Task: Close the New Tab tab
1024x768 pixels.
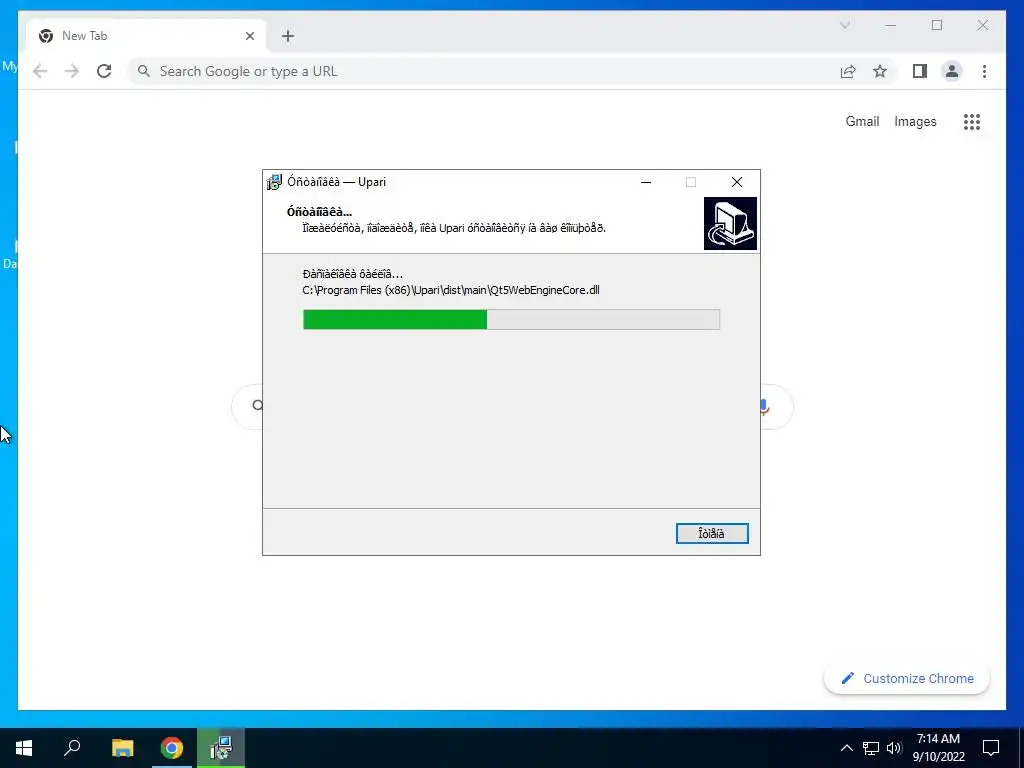Action: click(x=249, y=36)
